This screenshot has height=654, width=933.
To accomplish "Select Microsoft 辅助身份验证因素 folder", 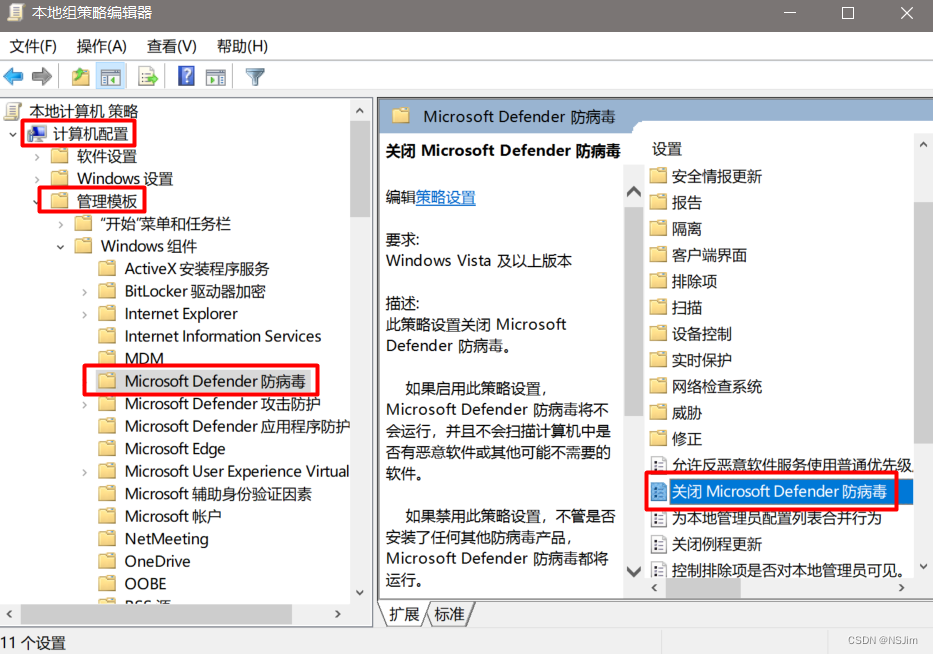I will click(x=205, y=493).
